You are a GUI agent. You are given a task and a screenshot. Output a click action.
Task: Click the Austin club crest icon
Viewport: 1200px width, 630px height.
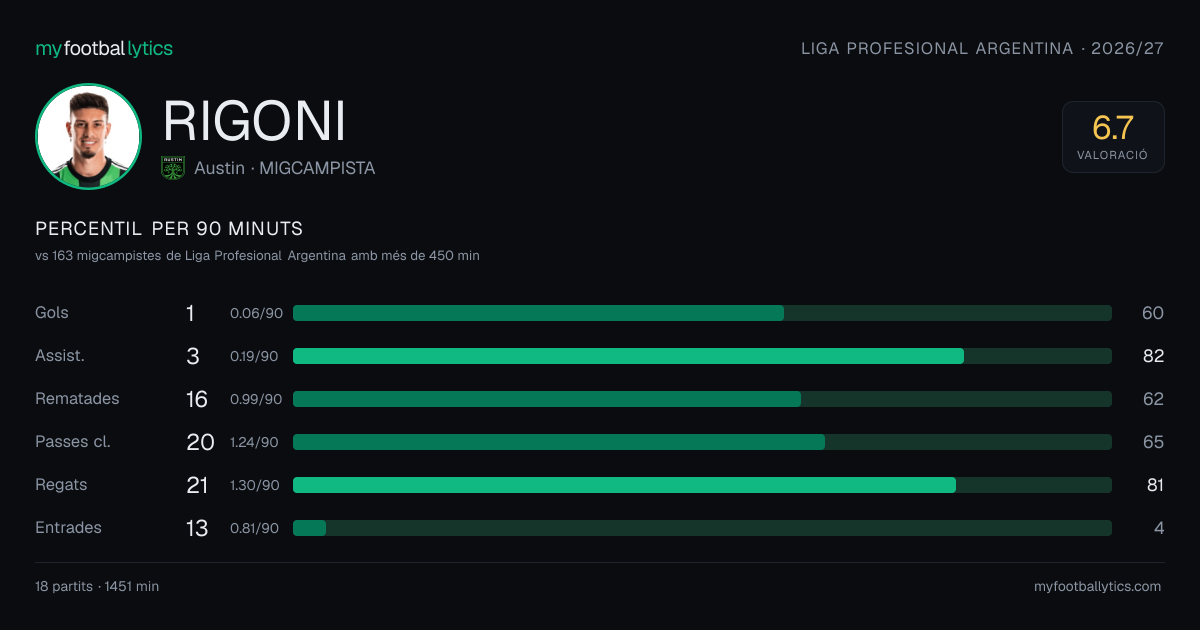173,168
